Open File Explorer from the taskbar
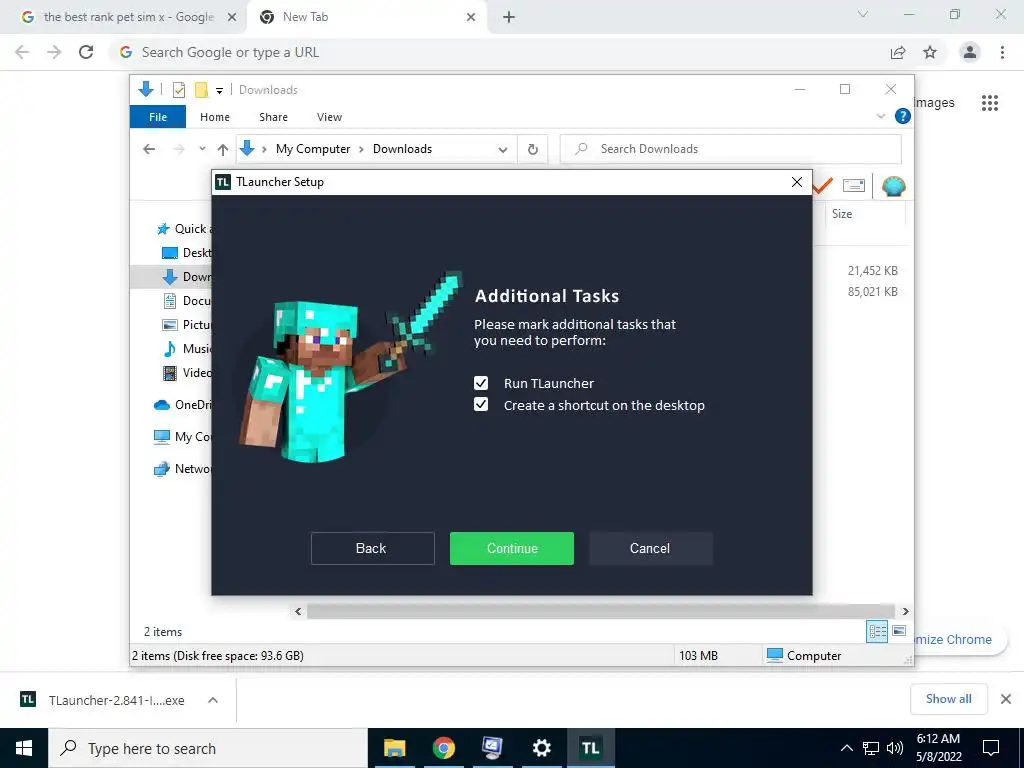This screenshot has width=1024, height=768. 394,748
